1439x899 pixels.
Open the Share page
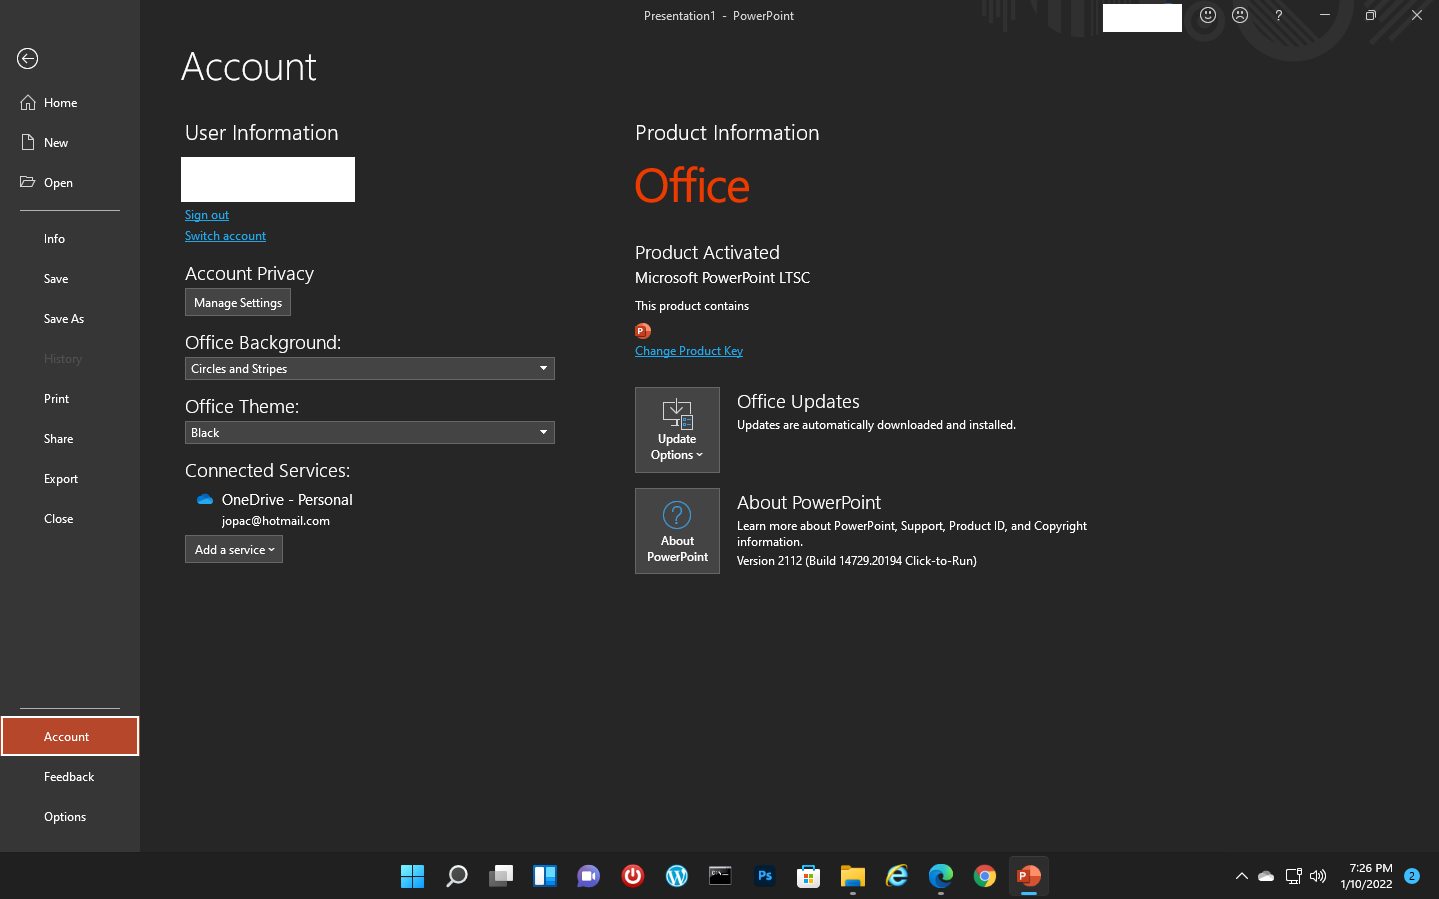coord(70,439)
